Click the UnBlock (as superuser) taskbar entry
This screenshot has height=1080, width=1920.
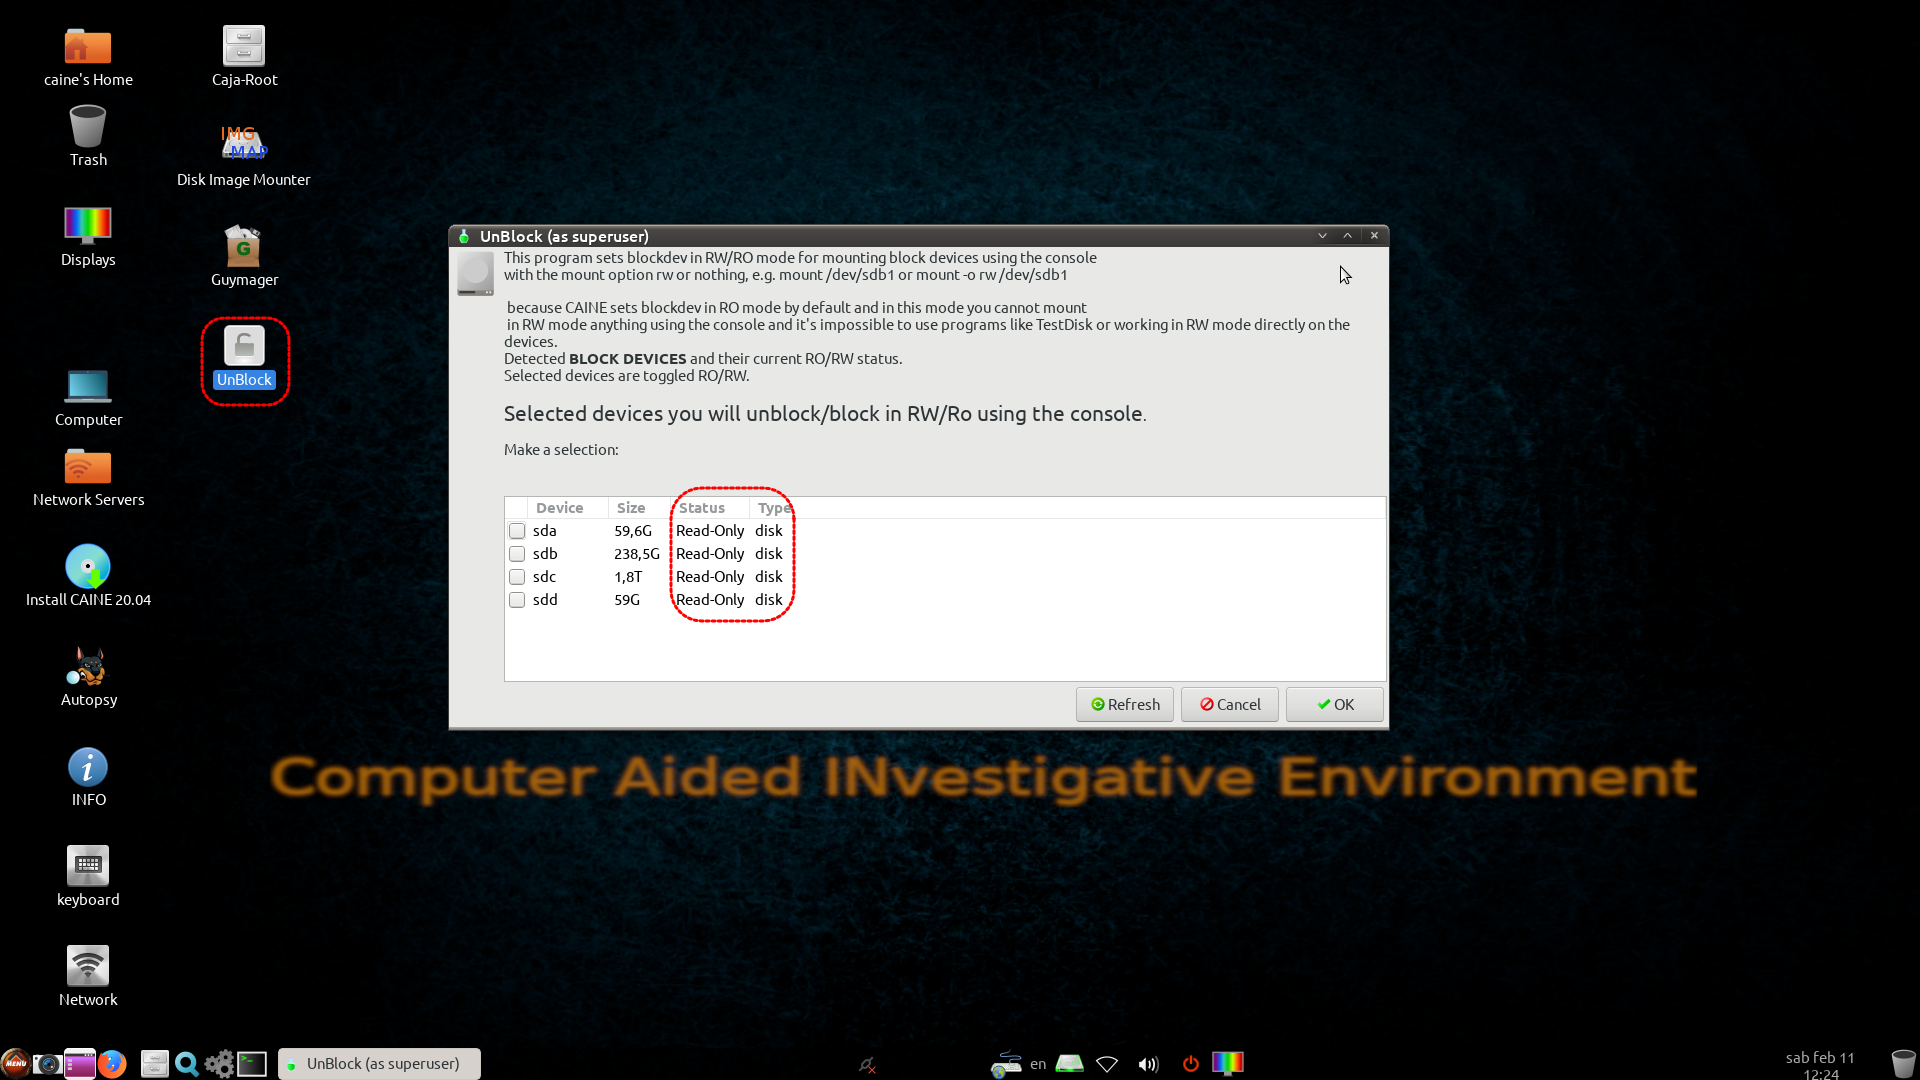(379, 1064)
